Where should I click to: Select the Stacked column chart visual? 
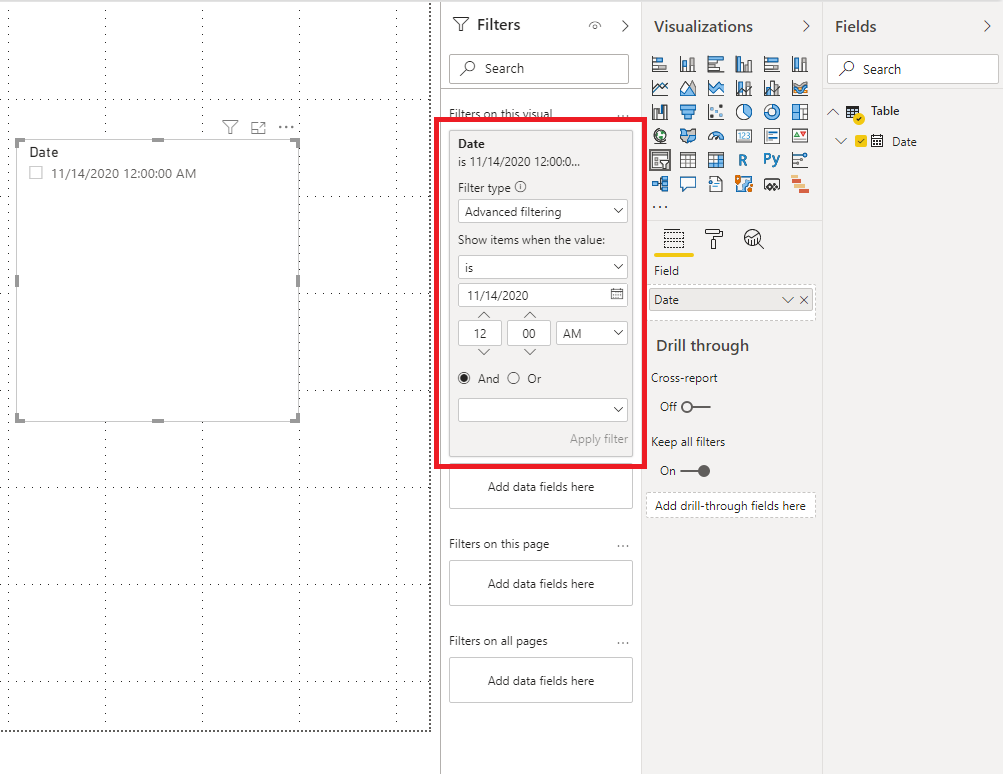(x=688, y=64)
